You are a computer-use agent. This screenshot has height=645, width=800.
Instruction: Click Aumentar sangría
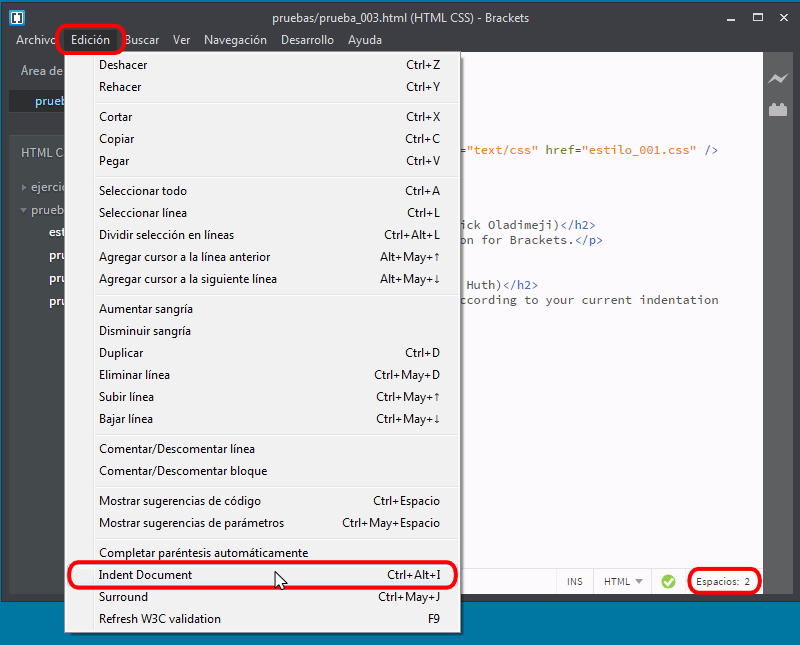(263, 309)
